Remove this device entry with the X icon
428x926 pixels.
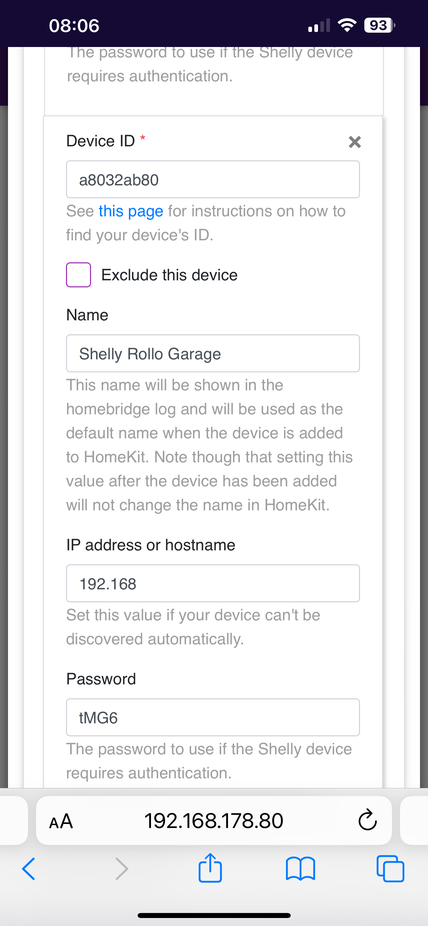click(x=354, y=142)
